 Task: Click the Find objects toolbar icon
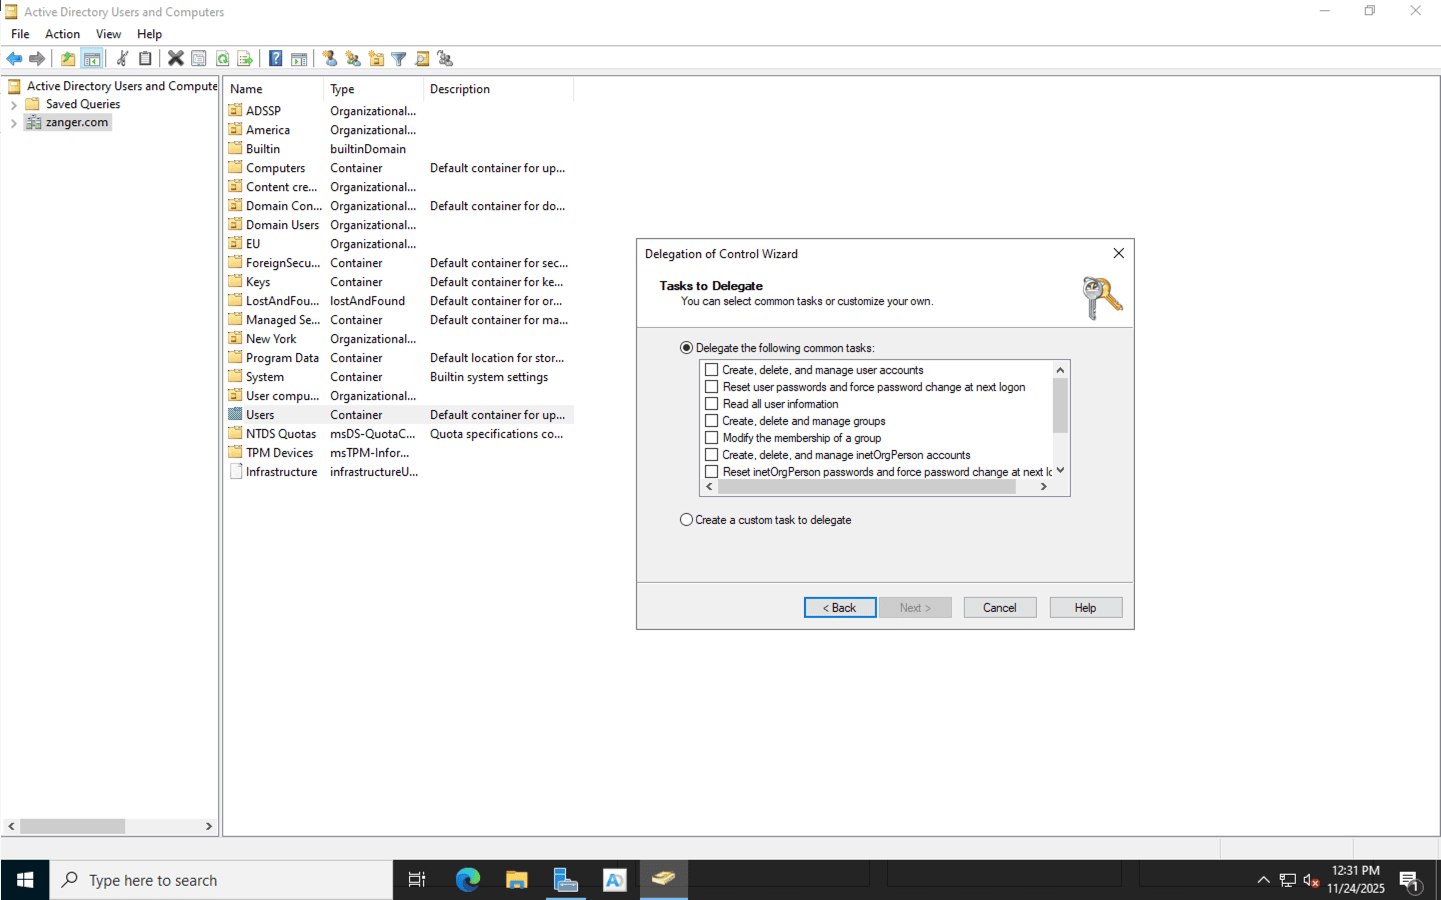(x=422, y=59)
